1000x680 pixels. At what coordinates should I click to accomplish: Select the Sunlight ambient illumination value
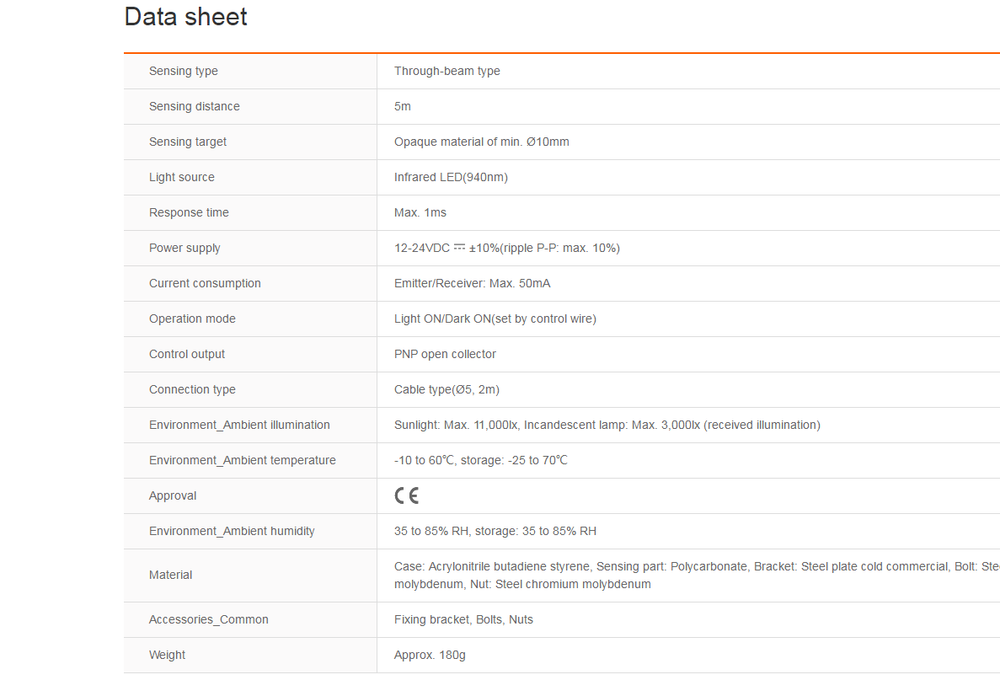[607, 425]
